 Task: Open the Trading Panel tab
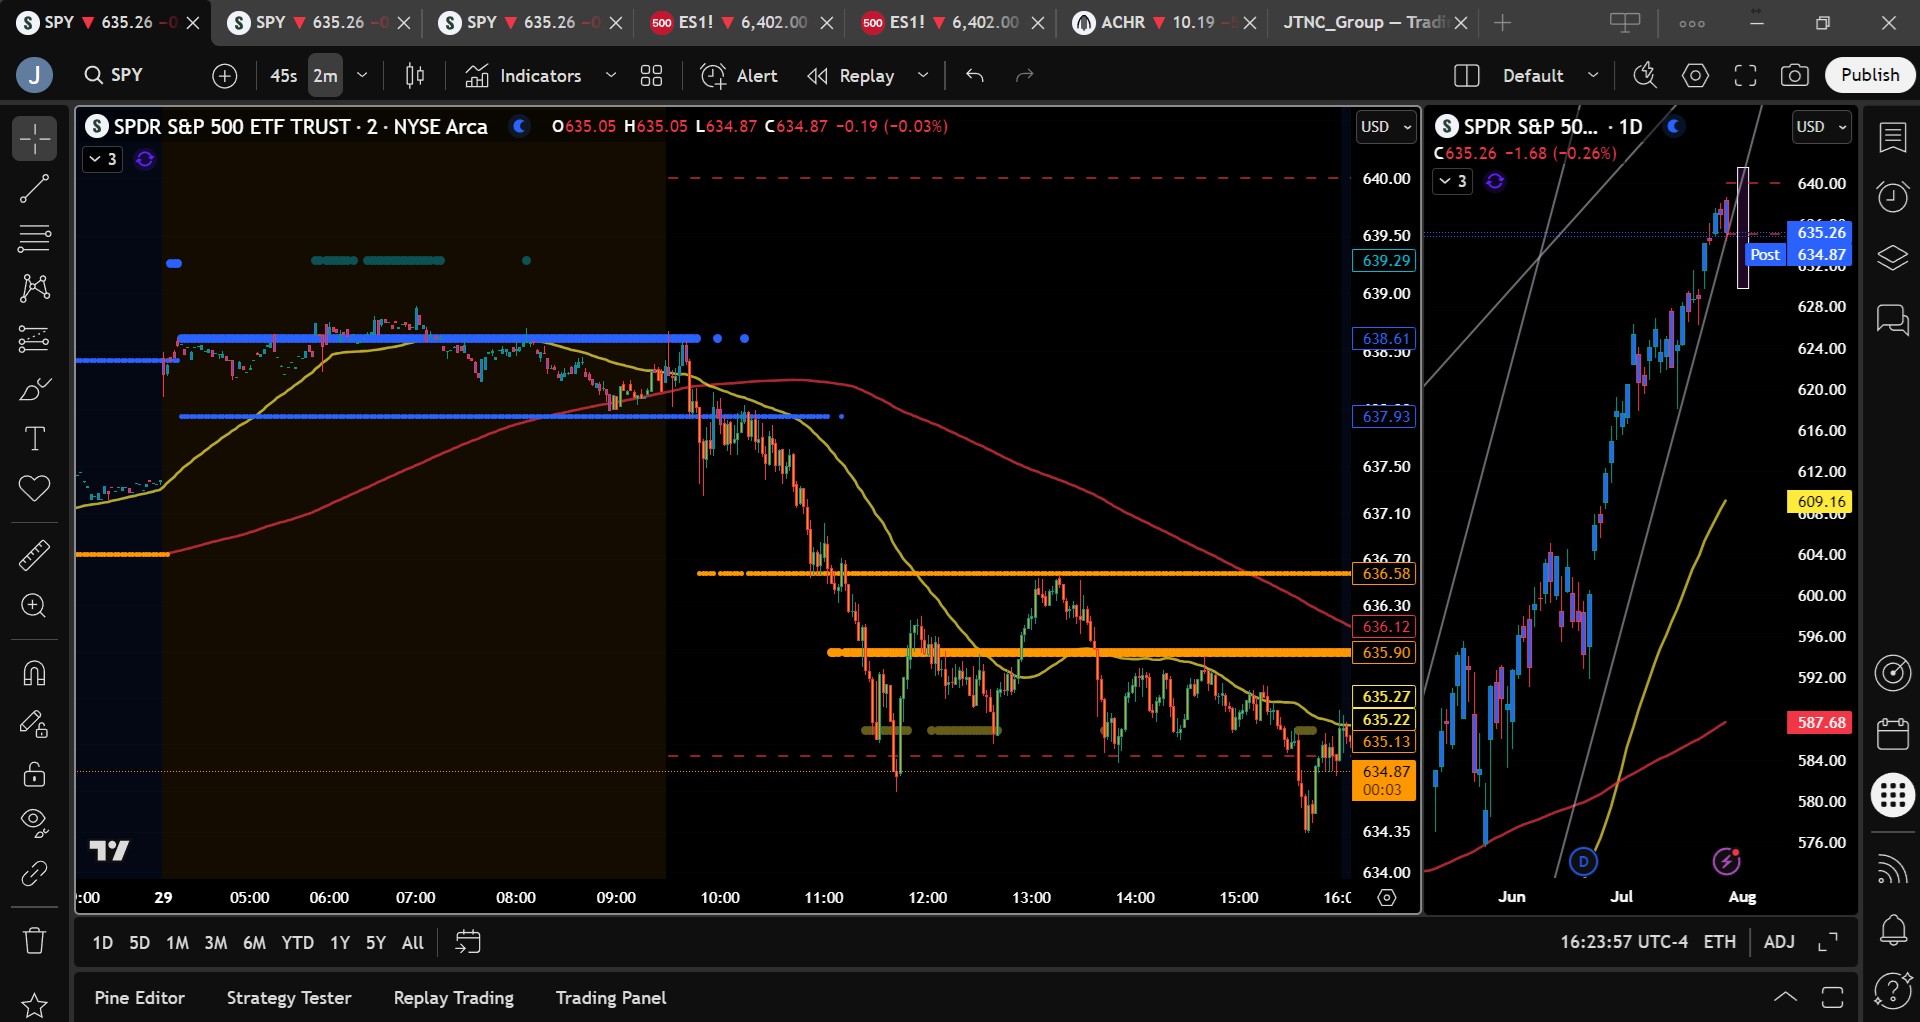tap(611, 998)
